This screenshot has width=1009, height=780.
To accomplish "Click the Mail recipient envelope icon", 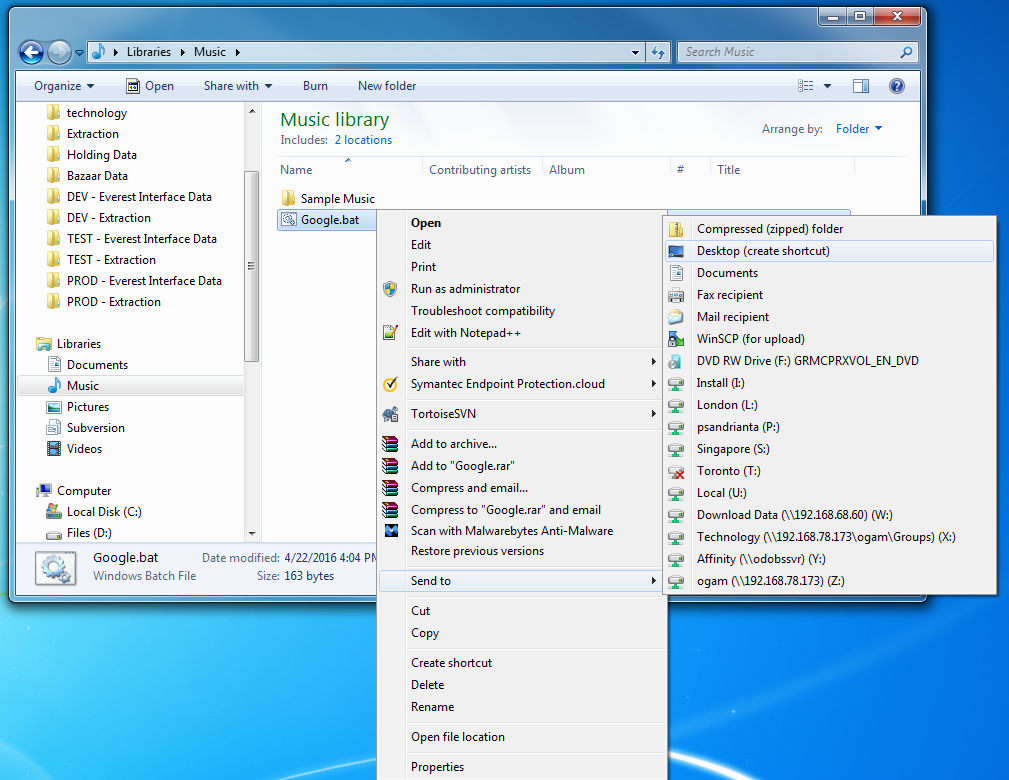I will (676, 317).
